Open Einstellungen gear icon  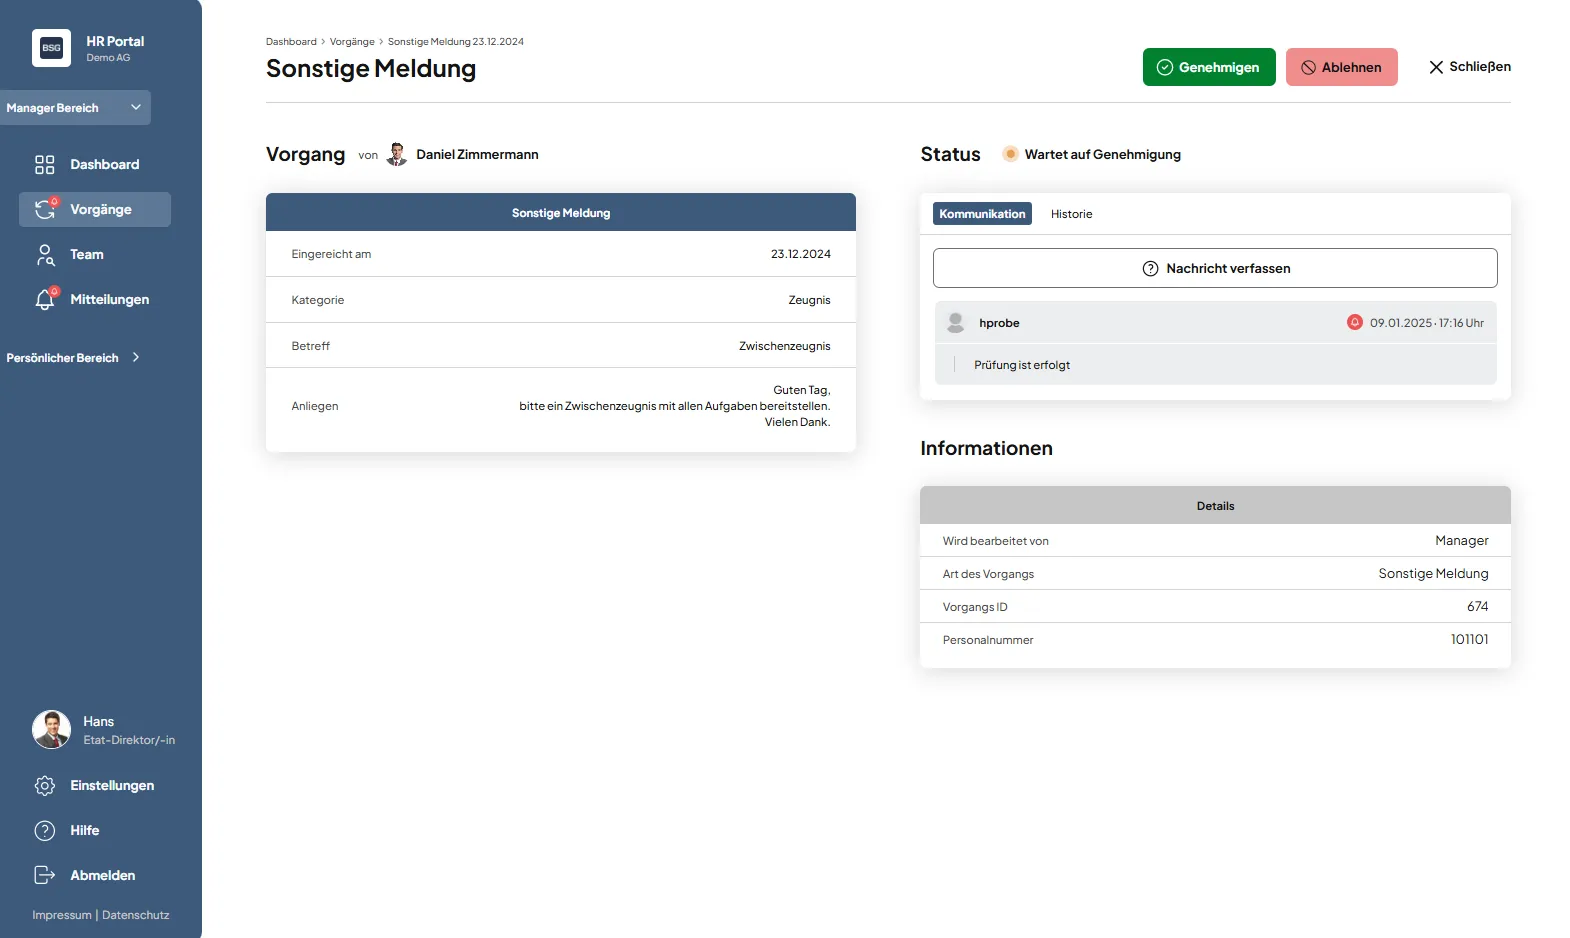click(x=45, y=786)
